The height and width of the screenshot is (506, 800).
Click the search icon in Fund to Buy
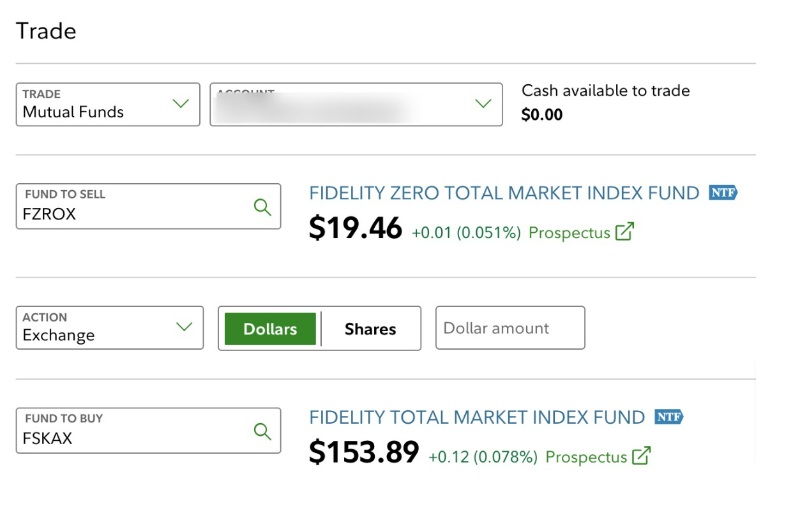click(262, 431)
